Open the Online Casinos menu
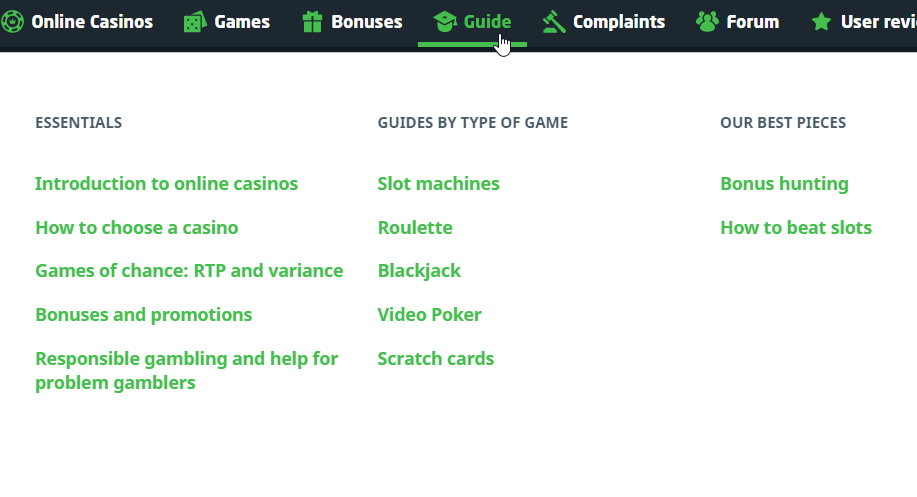The width and height of the screenshot is (917, 497). (92, 22)
